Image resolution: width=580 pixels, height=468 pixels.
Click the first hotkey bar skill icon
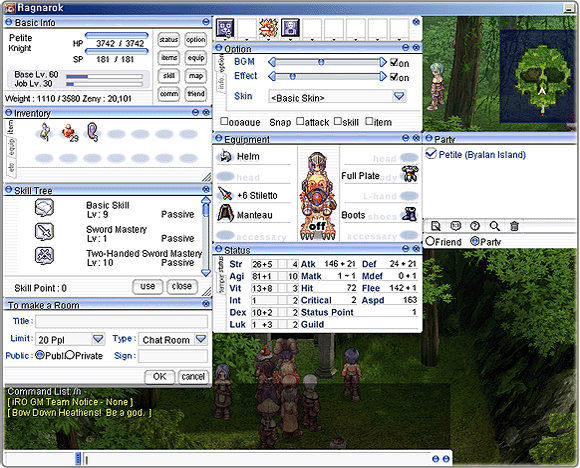(x=225, y=28)
